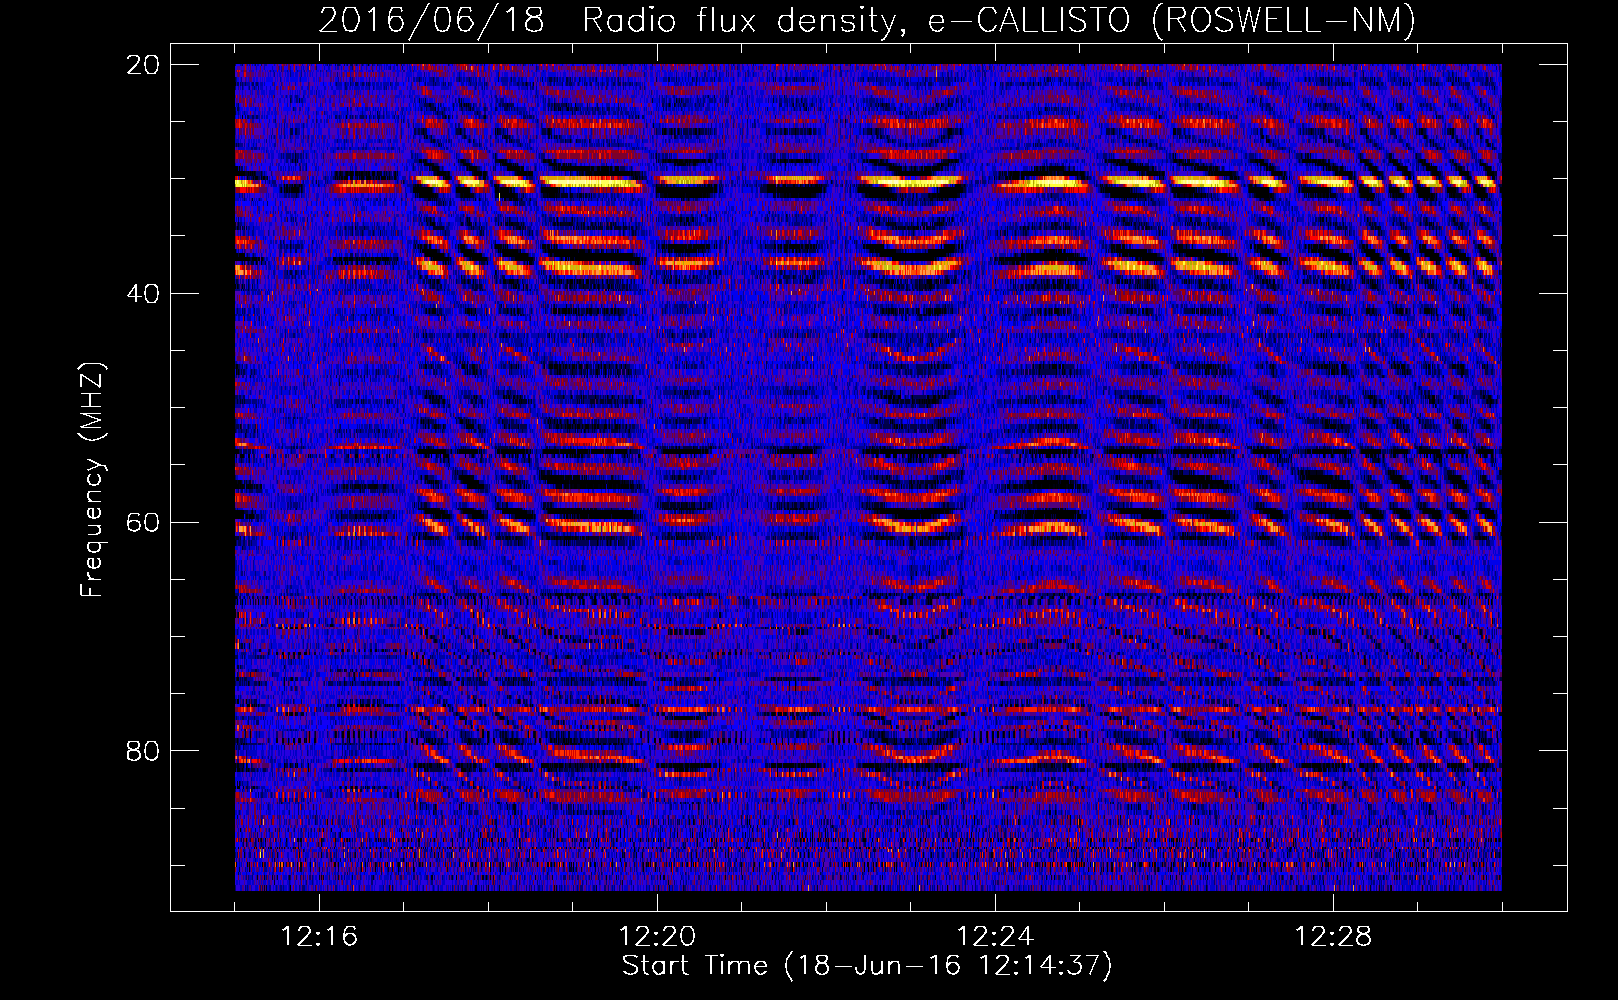The image size is (1618, 1000).
Task: Click the plot title 'Radio flux density, e-CALLISTO (ROSWELL-NM)'
Action: click(999, 20)
